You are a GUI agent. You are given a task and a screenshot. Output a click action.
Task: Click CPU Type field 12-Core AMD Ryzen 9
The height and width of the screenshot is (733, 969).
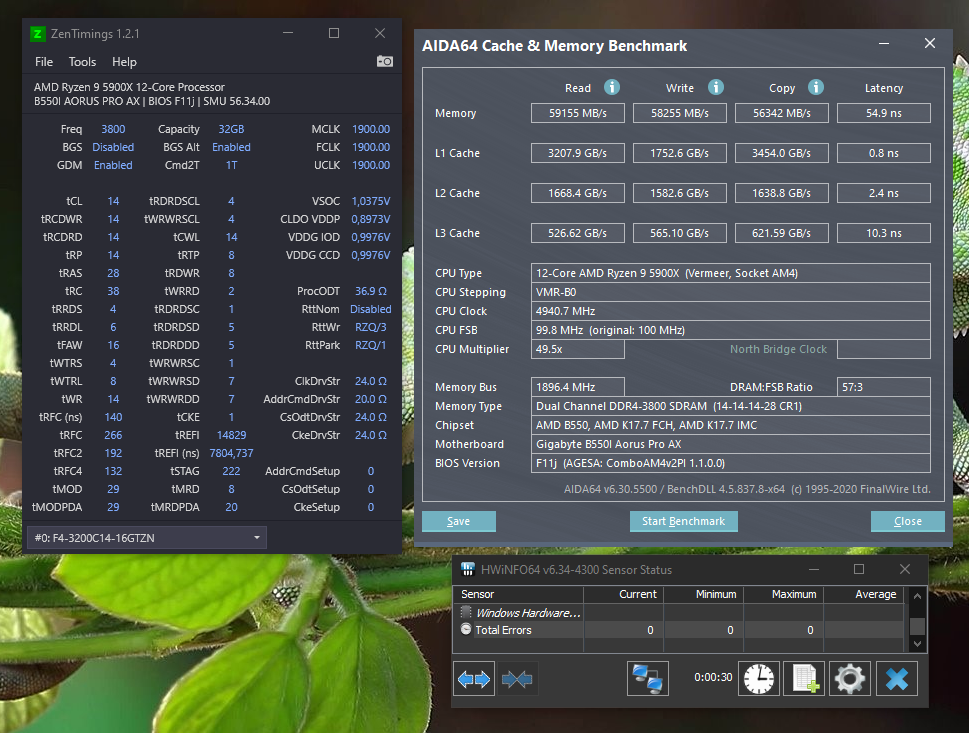(730, 273)
